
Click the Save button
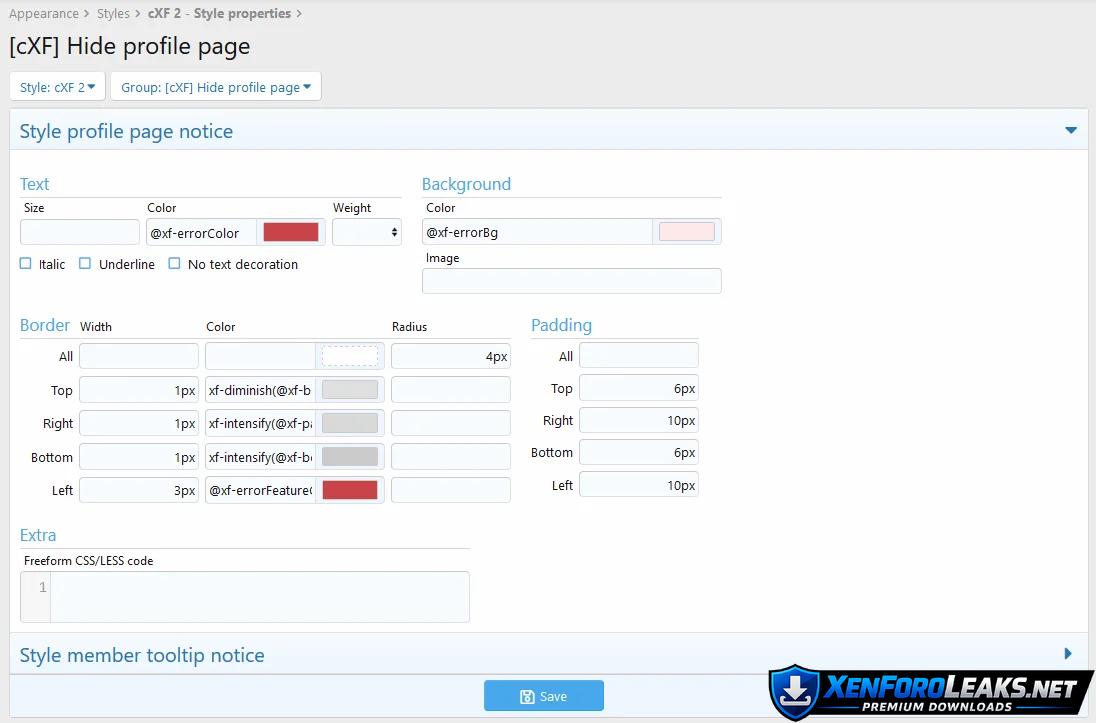(x=543, y=696)
